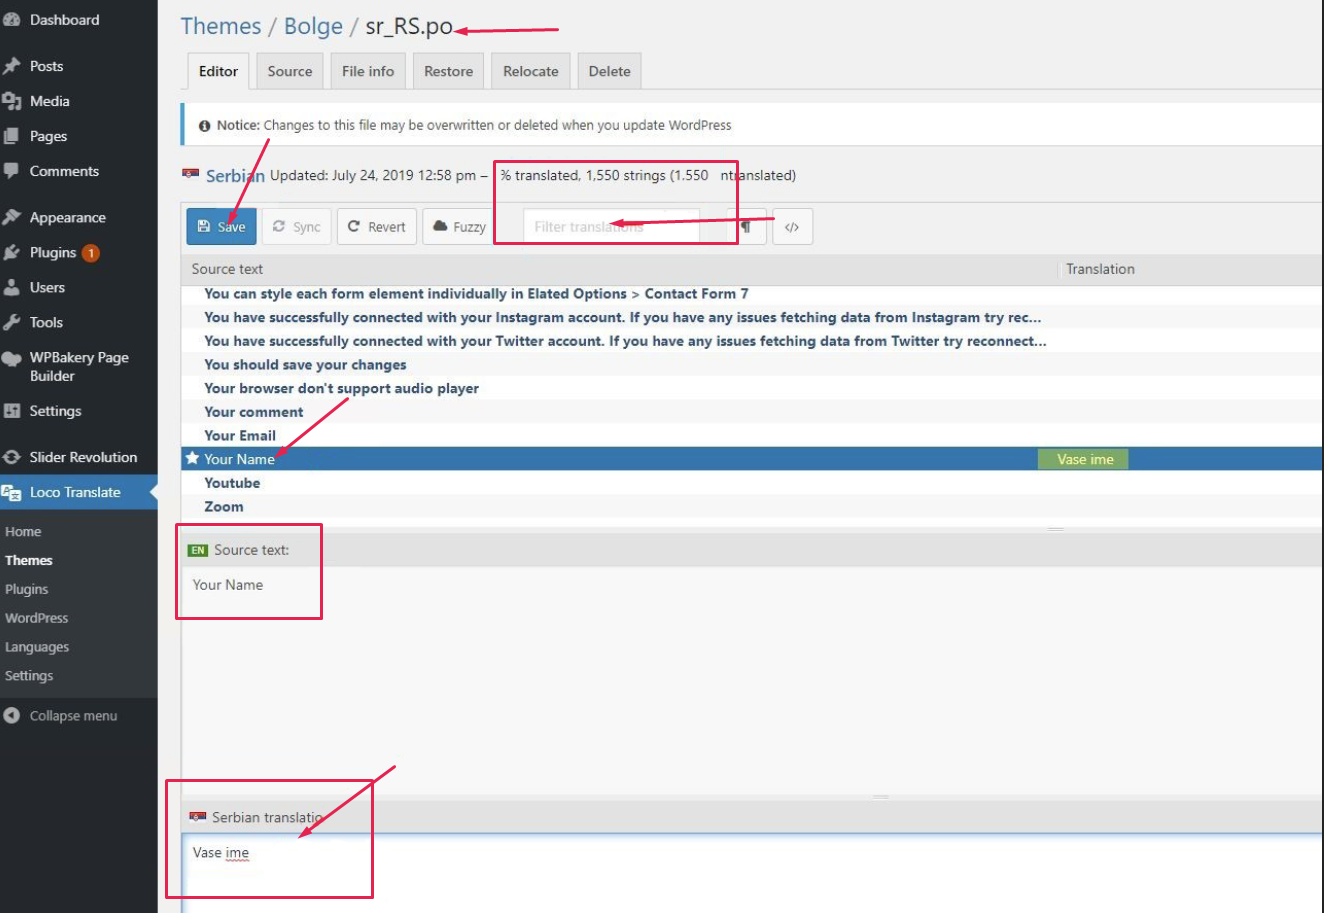Sort by the Source text column header

pos(227,269)
